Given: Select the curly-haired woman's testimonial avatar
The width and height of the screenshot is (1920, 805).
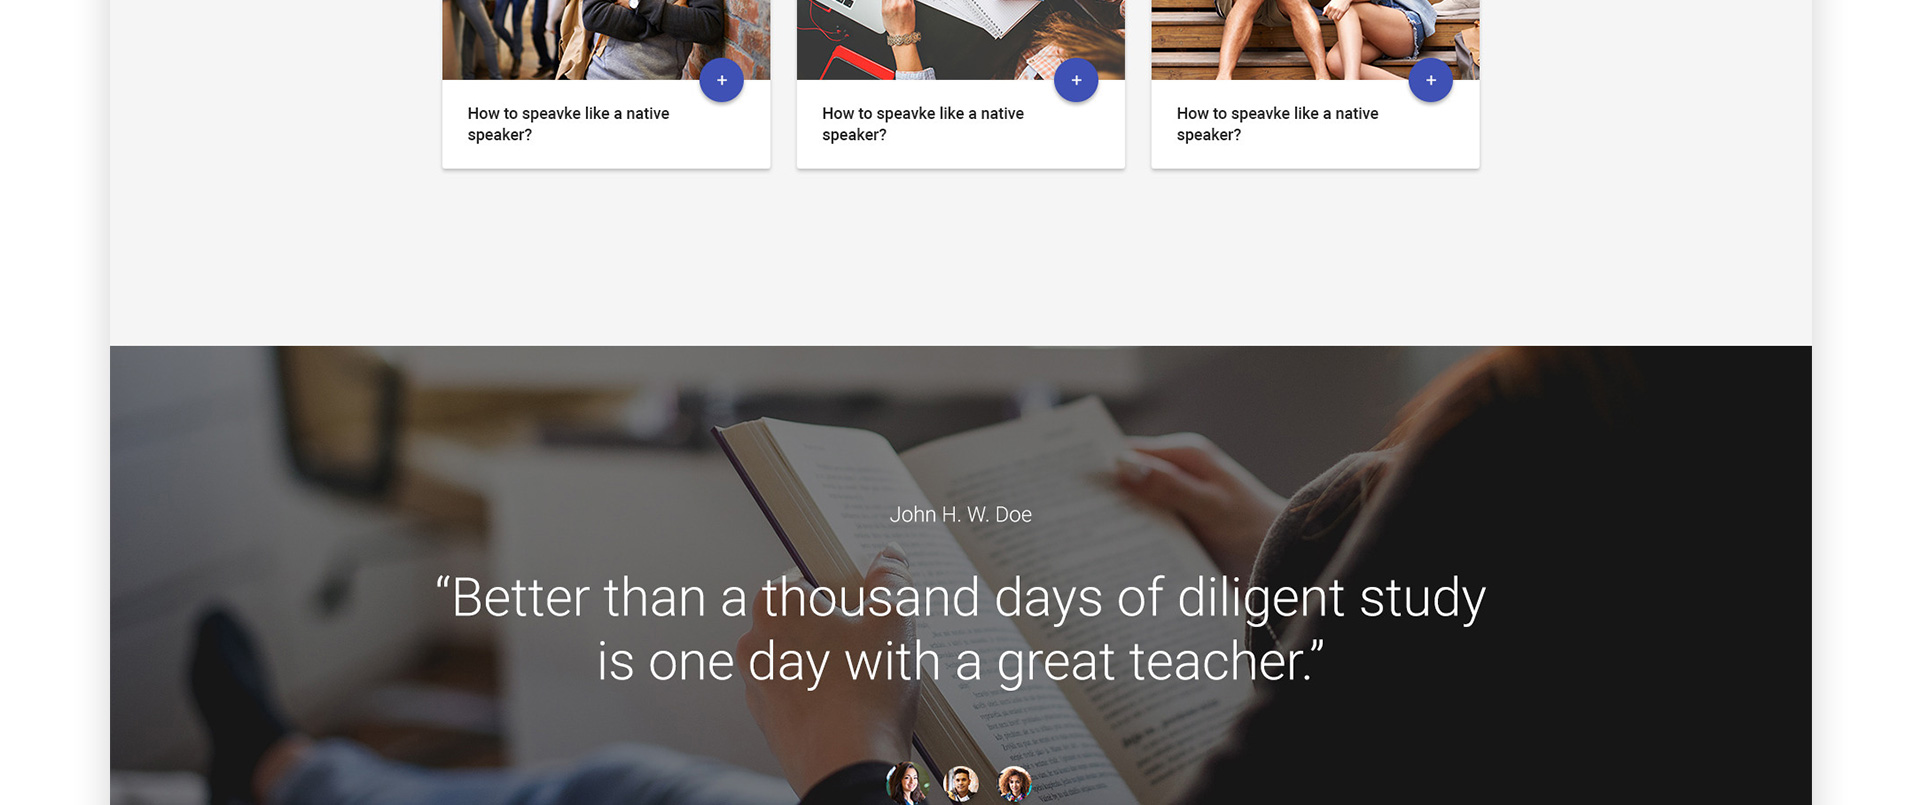Looking at the screenshot, I should tap(1014, 784).
